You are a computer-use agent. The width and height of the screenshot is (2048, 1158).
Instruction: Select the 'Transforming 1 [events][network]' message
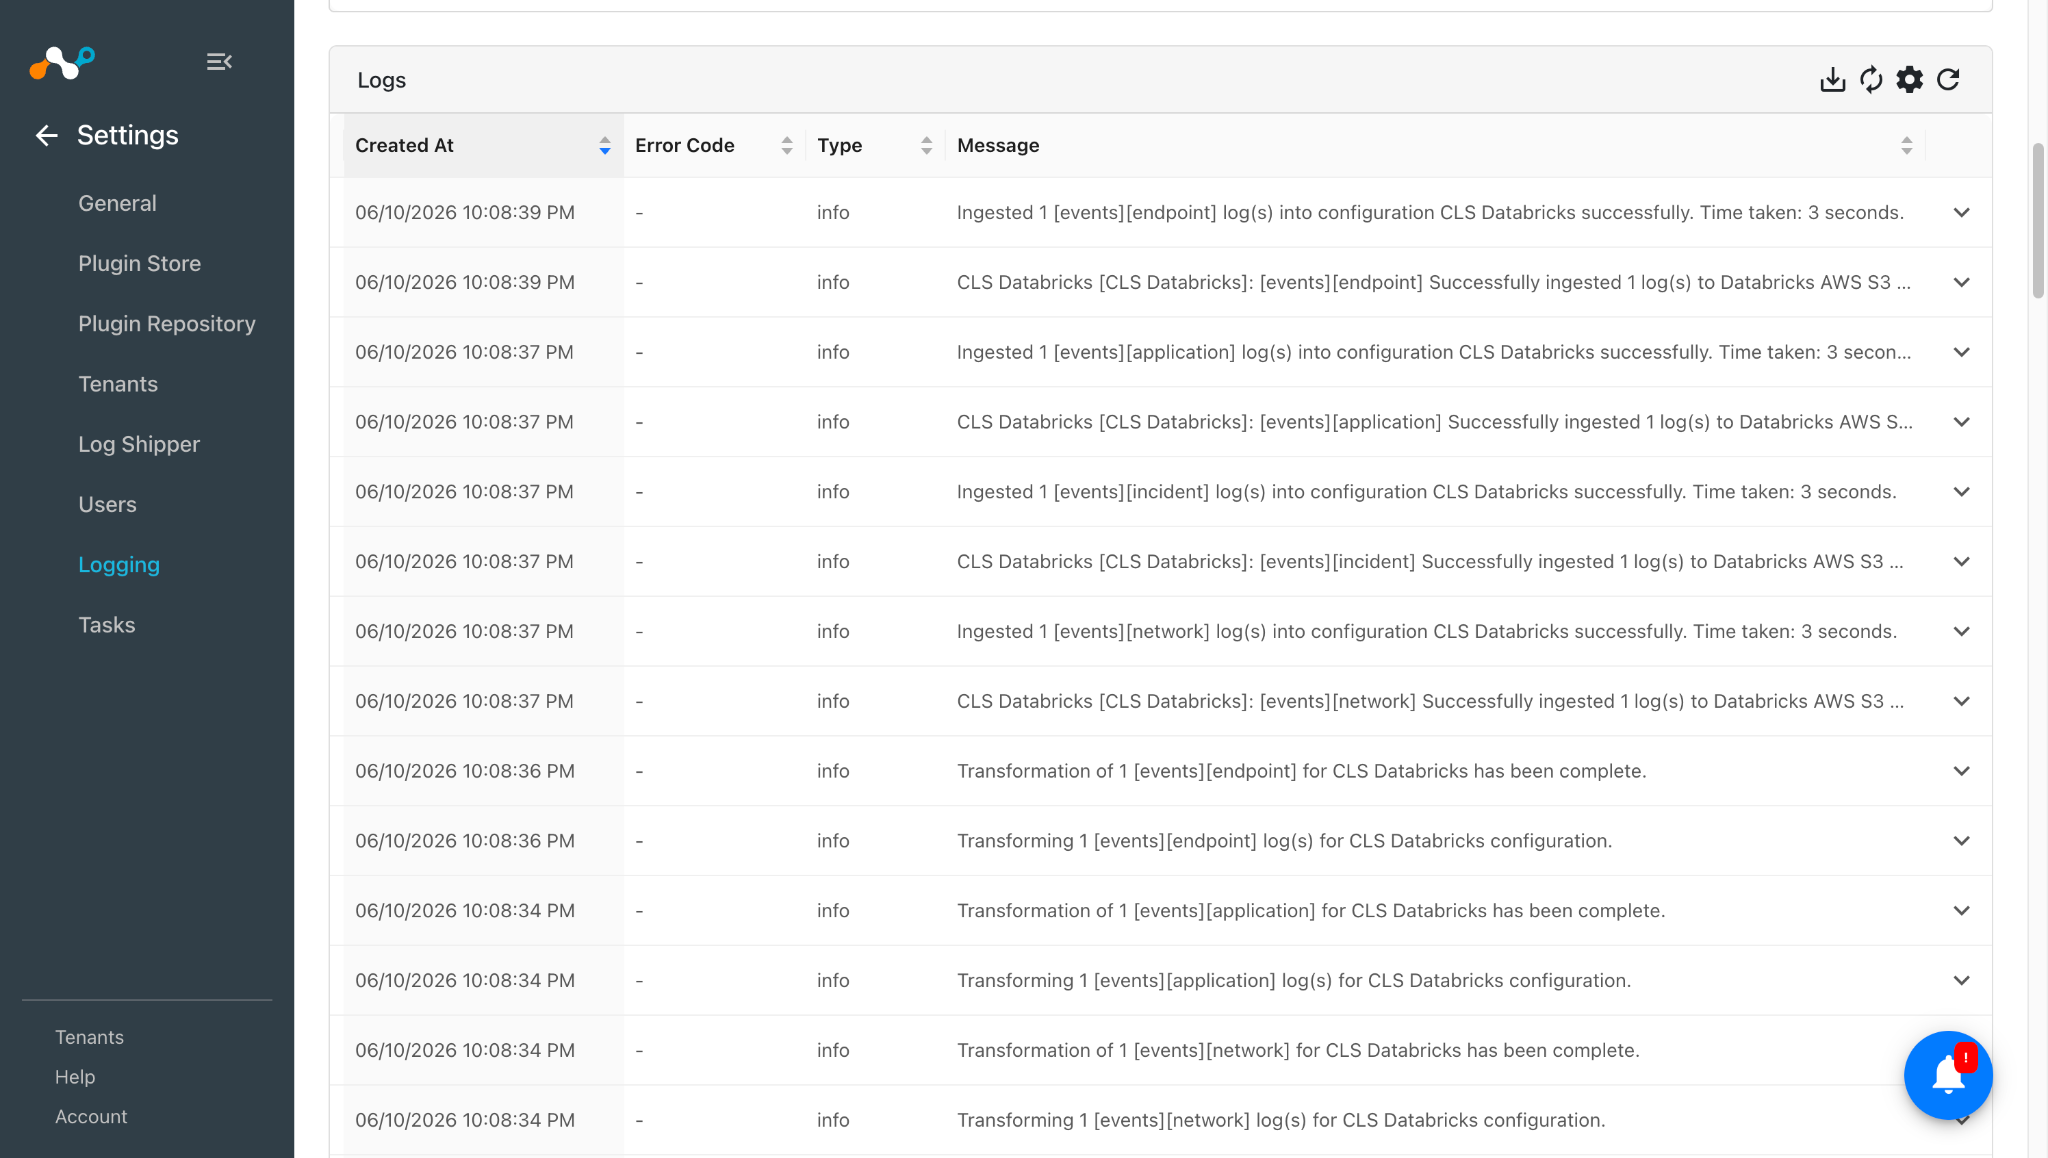[1281, 1121]
